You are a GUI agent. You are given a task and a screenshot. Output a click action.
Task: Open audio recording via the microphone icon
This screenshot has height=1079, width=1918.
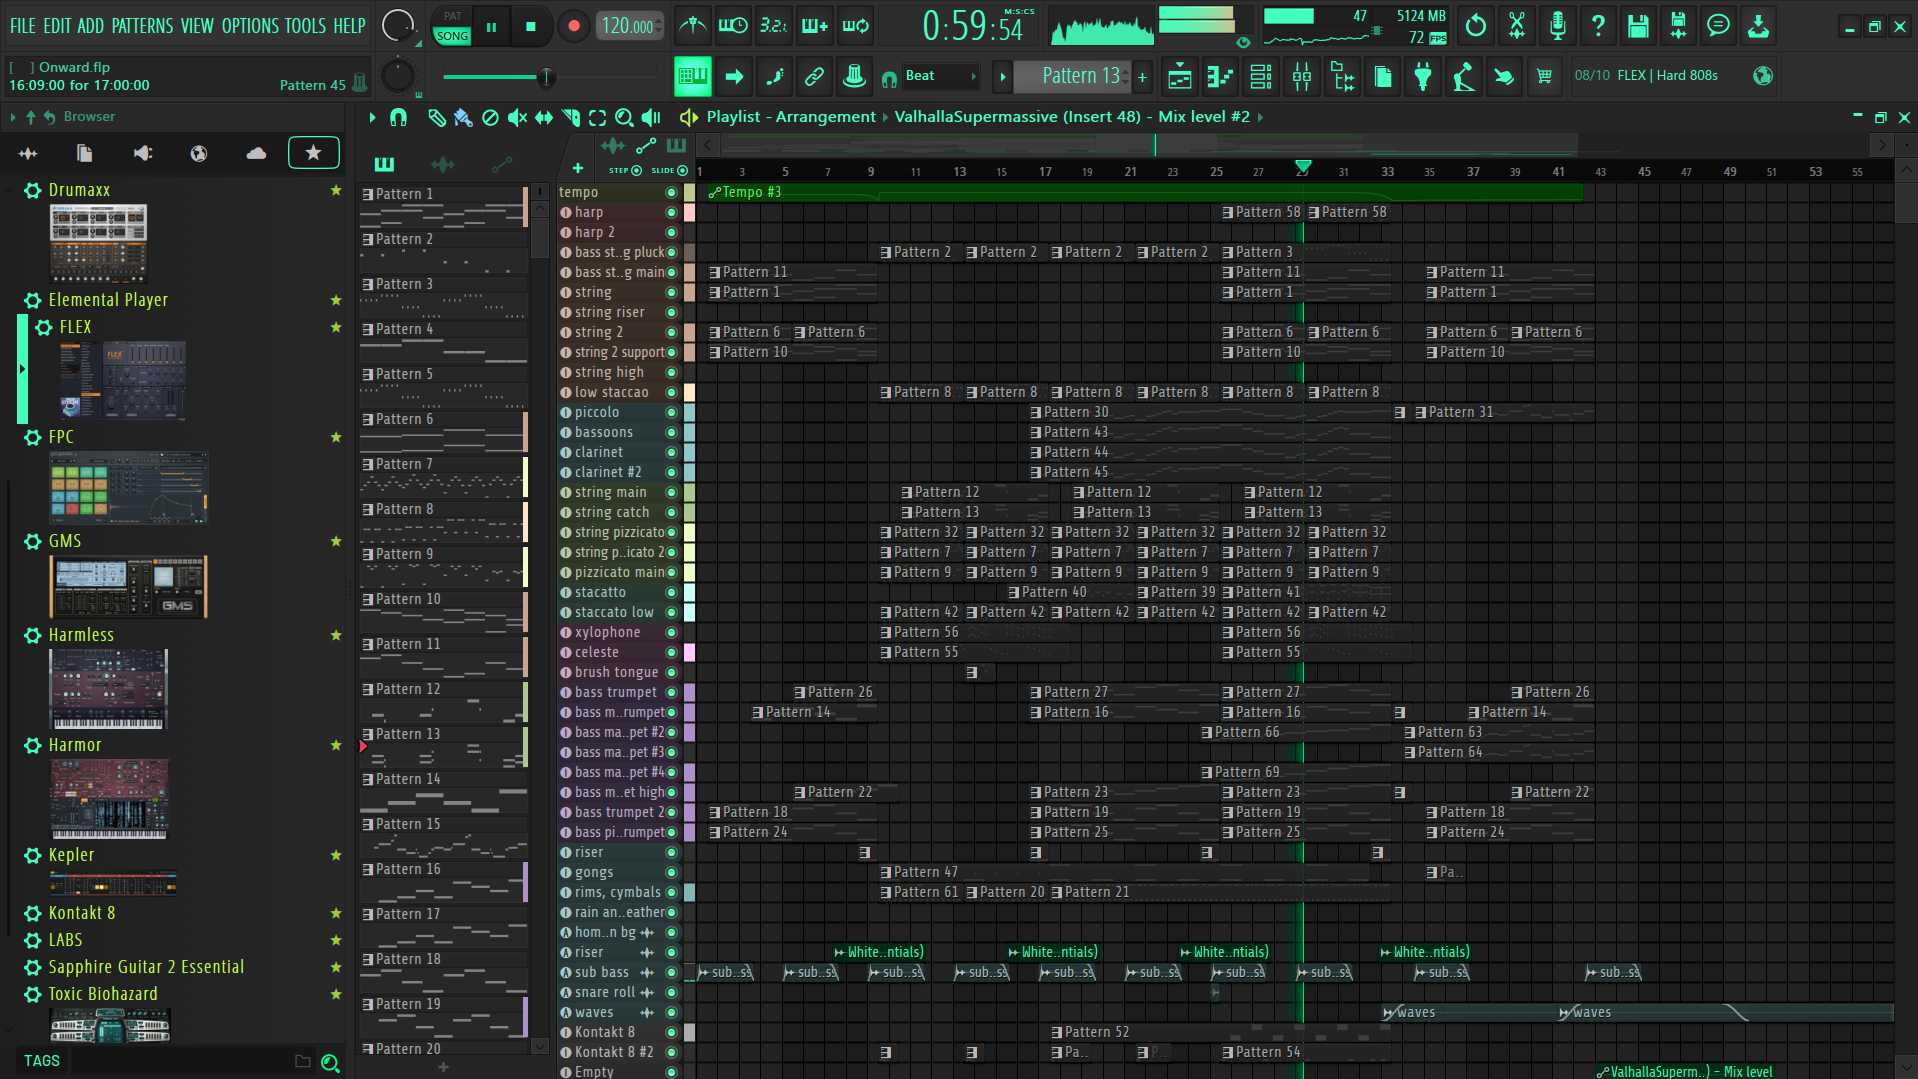[1556, 25]
